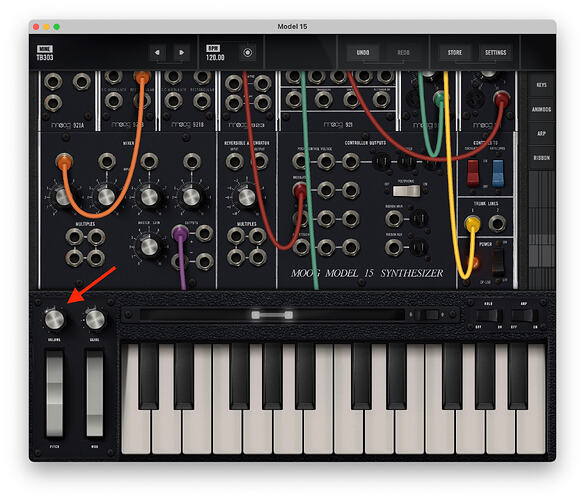Click the Master Gain knob in mixer
The image size is (585, 500).
click(x=149, y=246)
